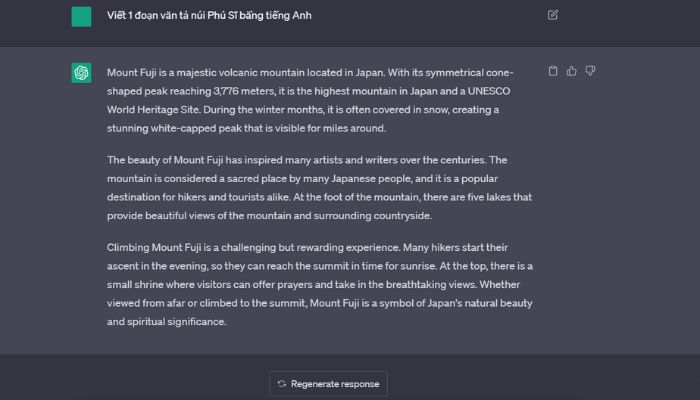Mark the response with thumbs down

(x=590, y=71)
